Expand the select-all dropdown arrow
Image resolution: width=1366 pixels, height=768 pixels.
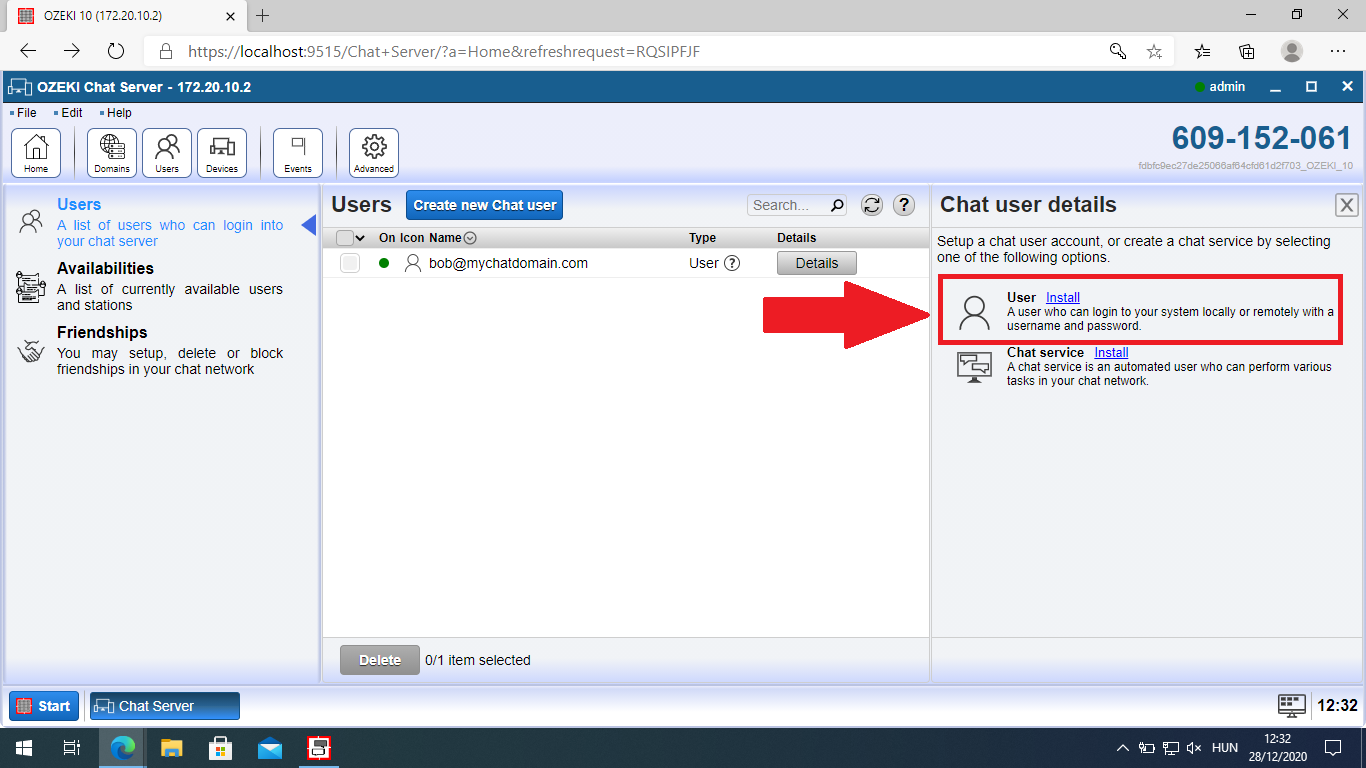pyautogui.click(x=361, y=238)
